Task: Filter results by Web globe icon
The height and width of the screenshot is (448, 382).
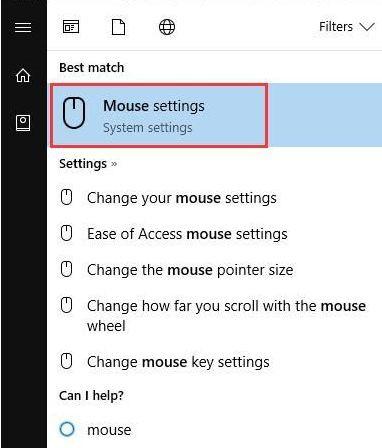Action: coord(167,27)
